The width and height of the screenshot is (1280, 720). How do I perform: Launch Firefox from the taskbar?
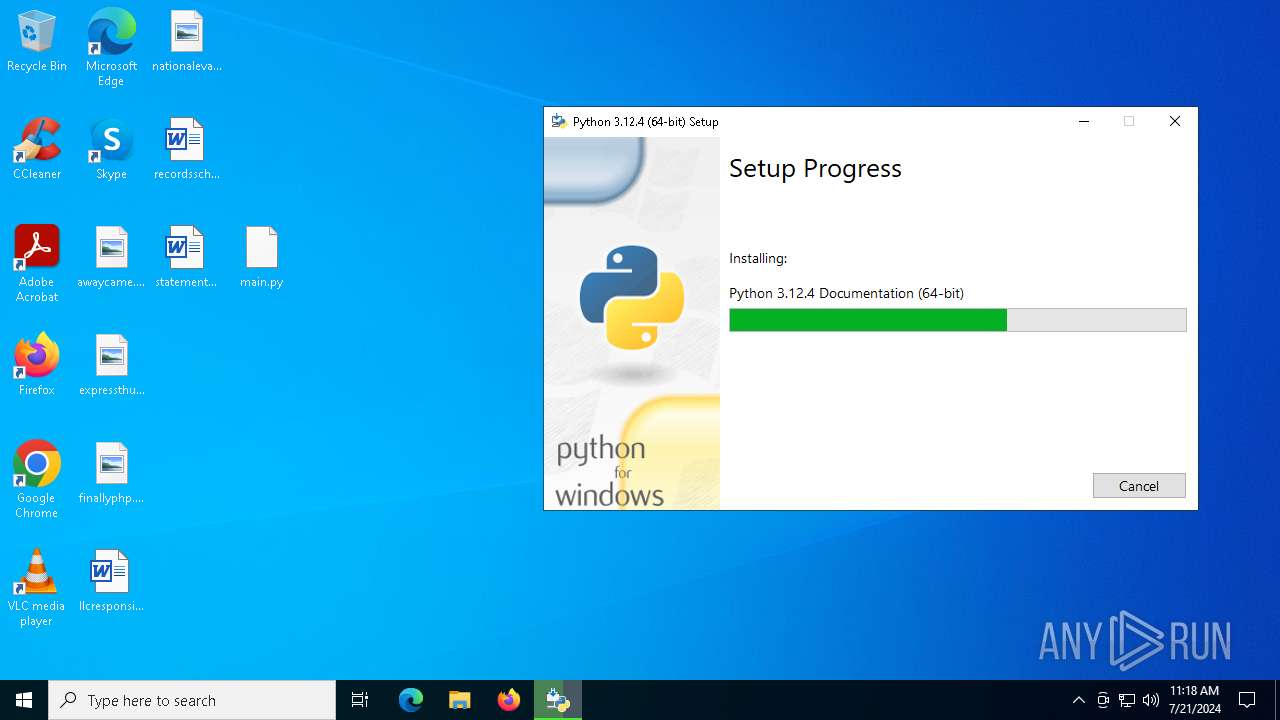click(509, 700)
